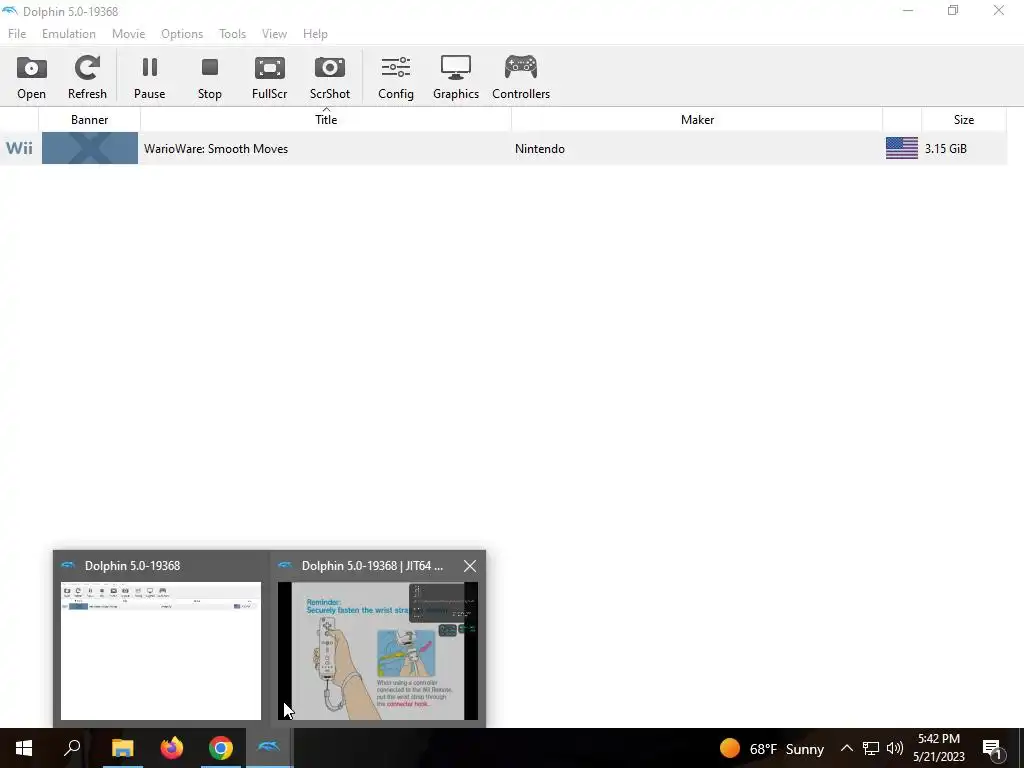Open the Windows Start menu

tap(24, 748)
